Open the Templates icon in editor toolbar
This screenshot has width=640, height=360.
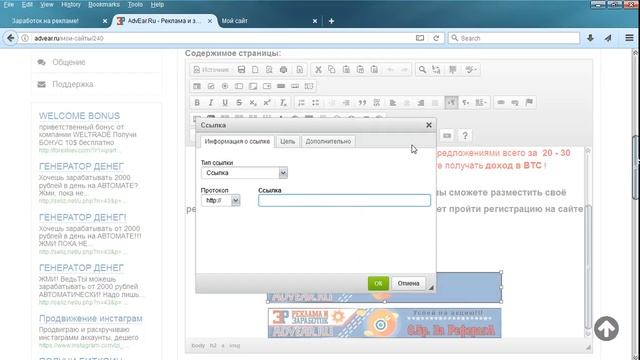click(300, 70)
